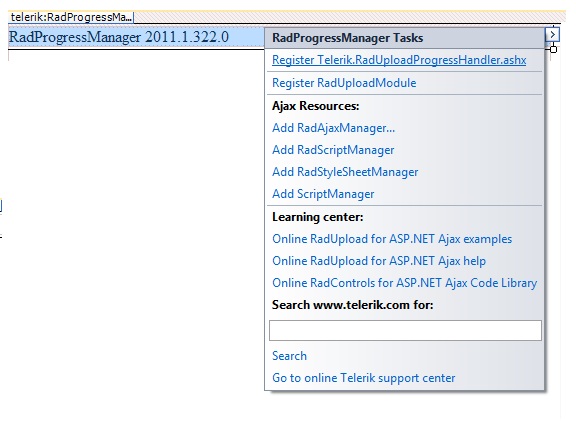Image resolution: width=576 pixels, height=423 pixels.
Task: Choose Add ScriptManager
Action: (x=323, y=194)
